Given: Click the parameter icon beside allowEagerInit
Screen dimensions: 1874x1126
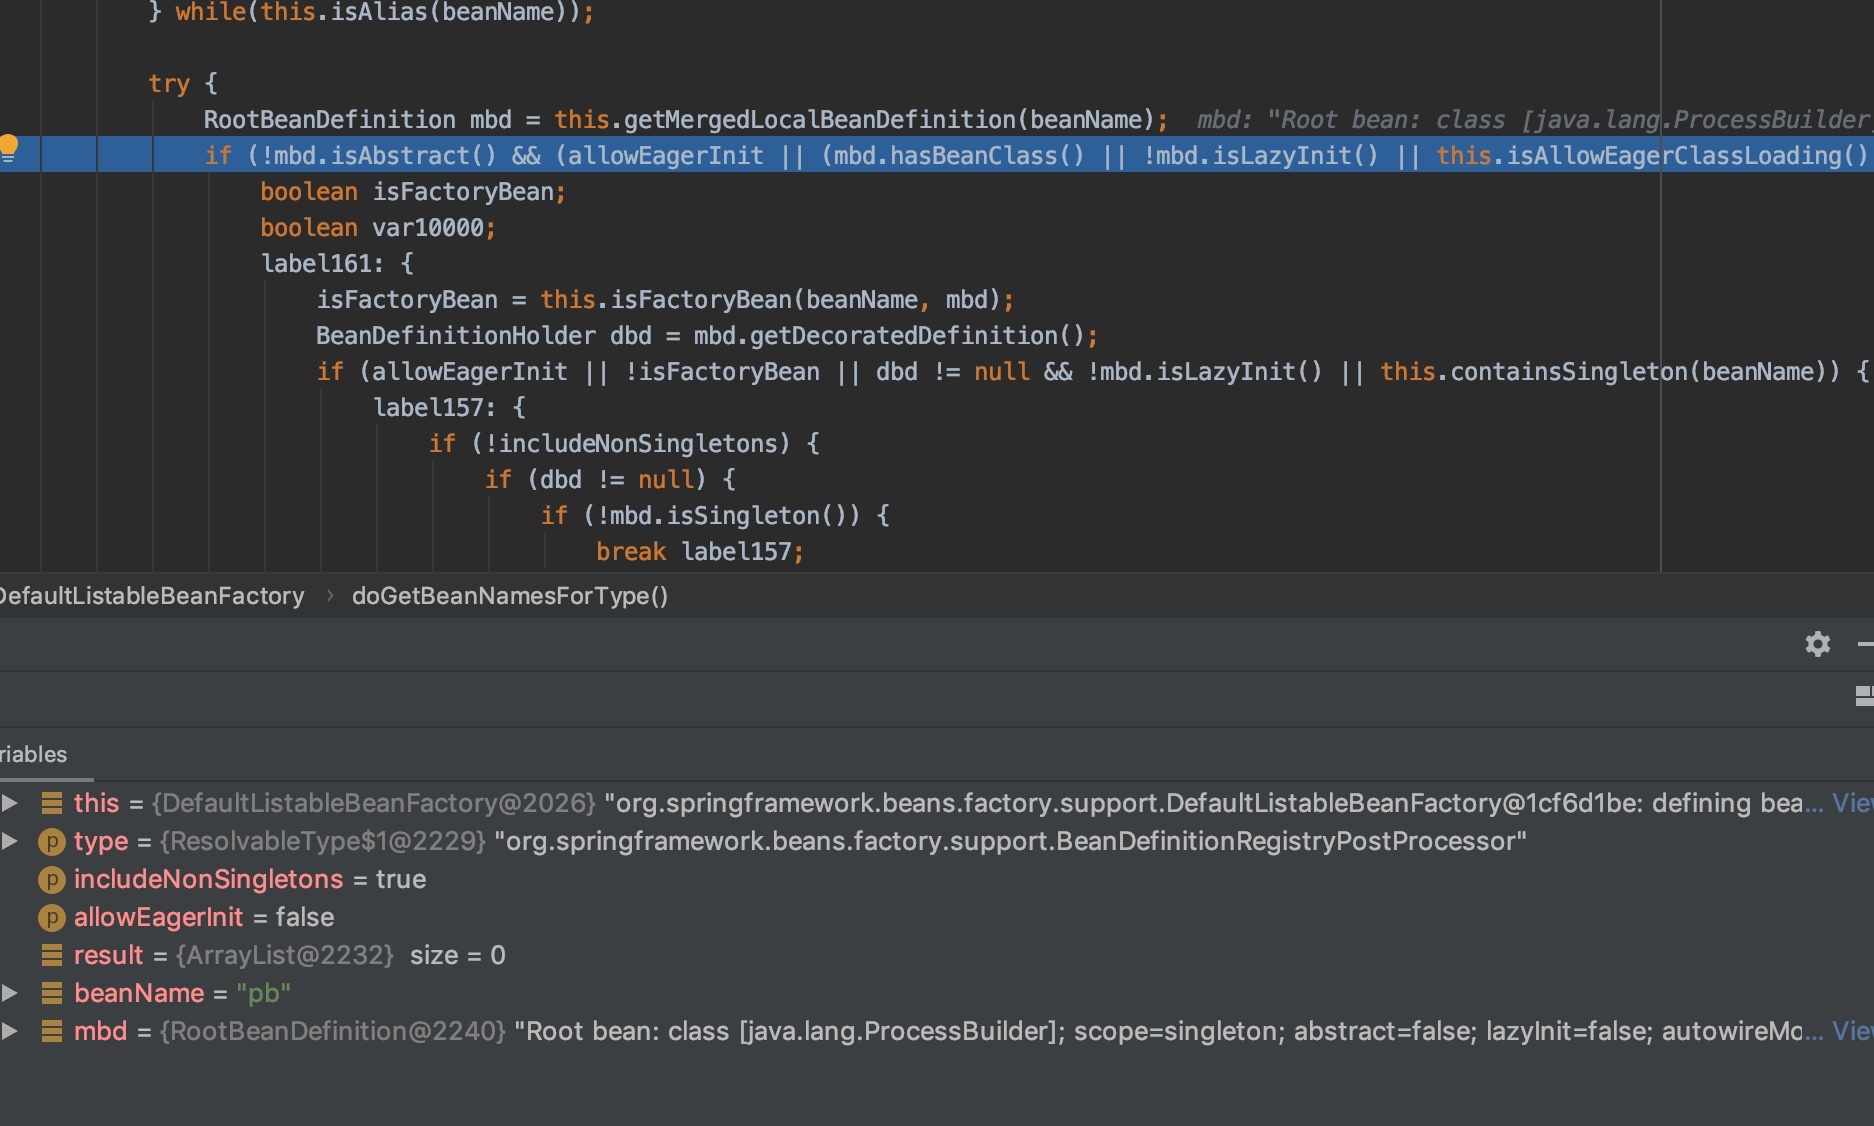Looking at the screenshot, I should click(52, 918).
